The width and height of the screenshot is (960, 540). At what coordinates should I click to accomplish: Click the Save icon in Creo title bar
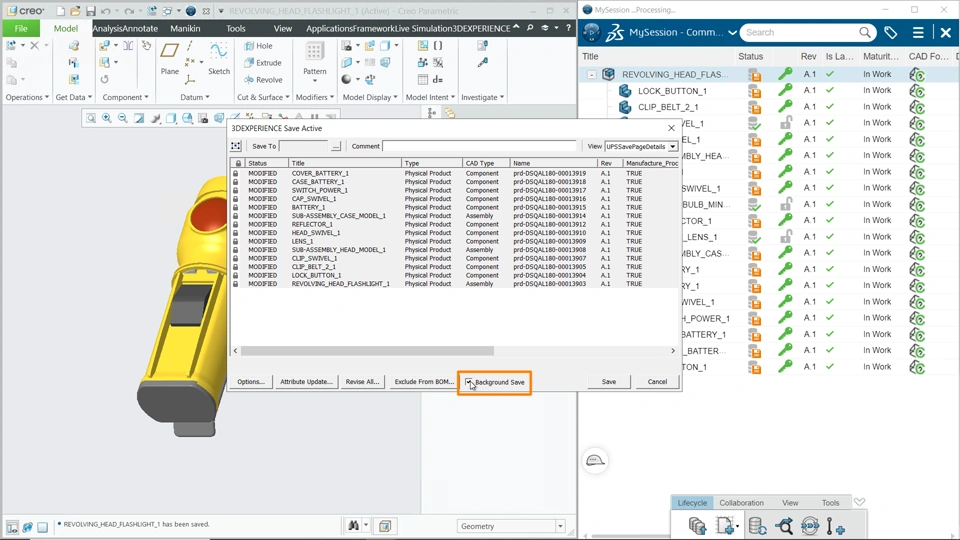click(91, 11)
